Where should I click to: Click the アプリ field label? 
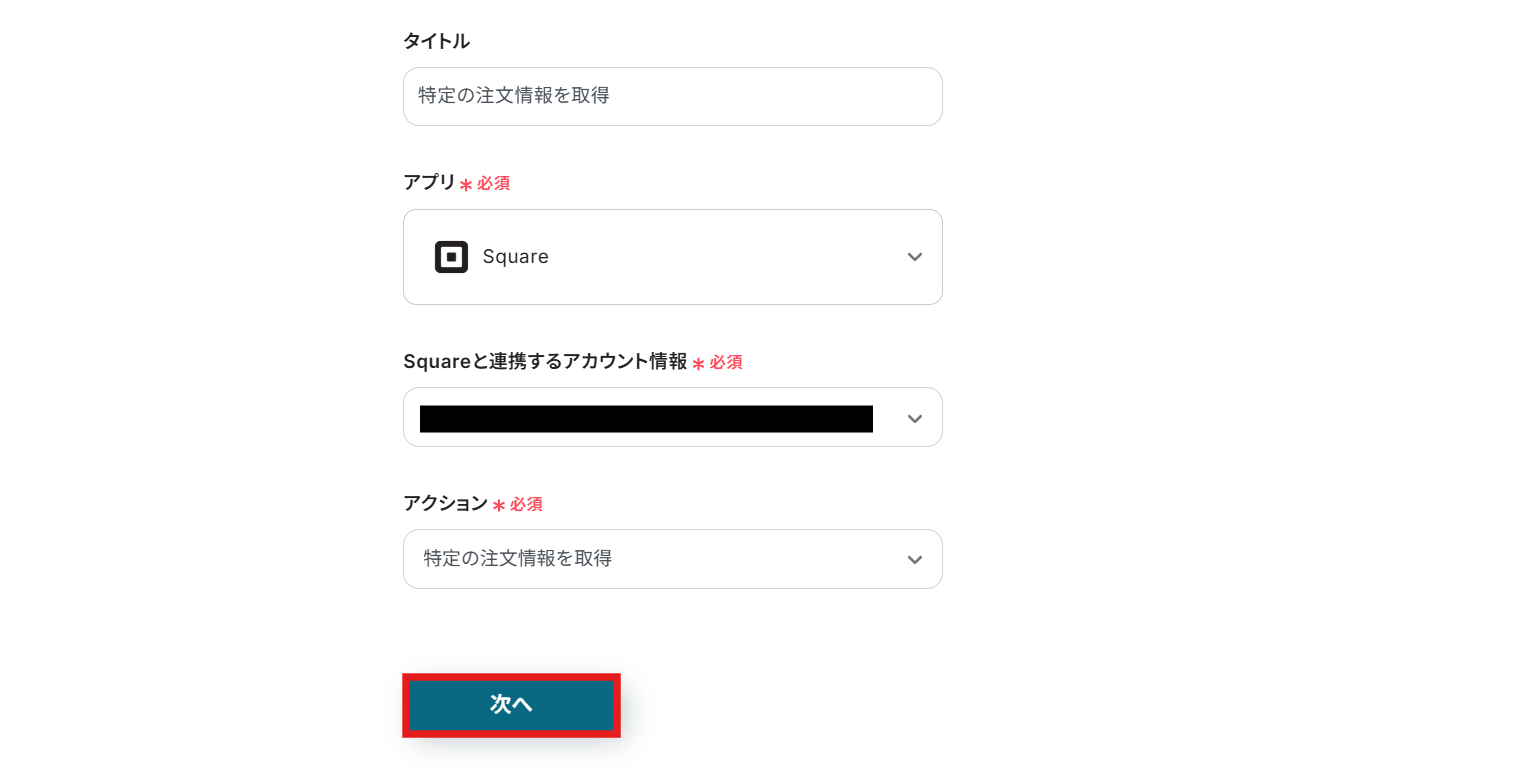[x=429, y=182]
